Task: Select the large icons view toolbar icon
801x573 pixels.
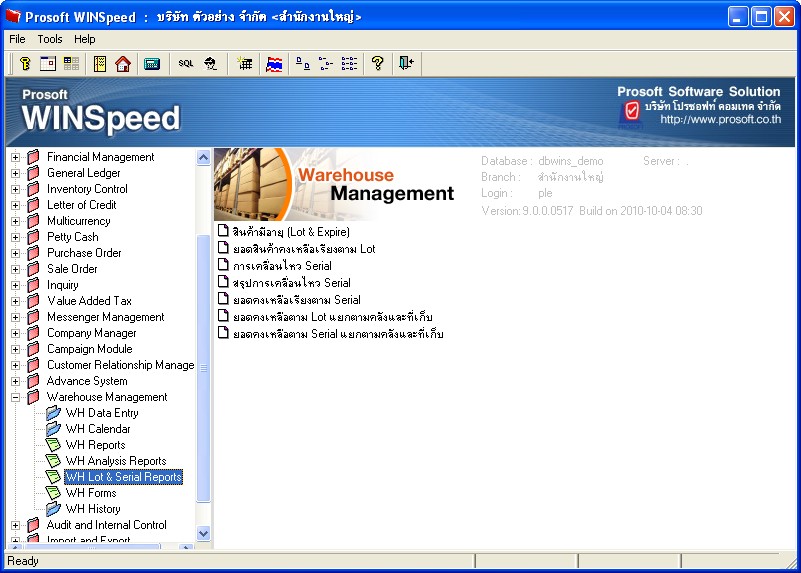Action: tap(302, 64)
